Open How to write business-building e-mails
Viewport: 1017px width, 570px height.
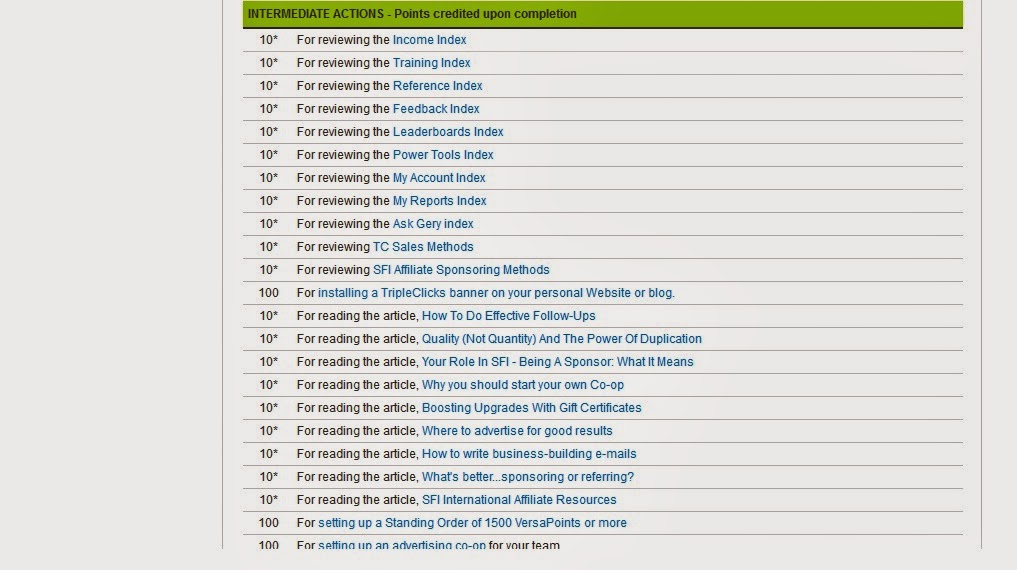click(529, 454)
